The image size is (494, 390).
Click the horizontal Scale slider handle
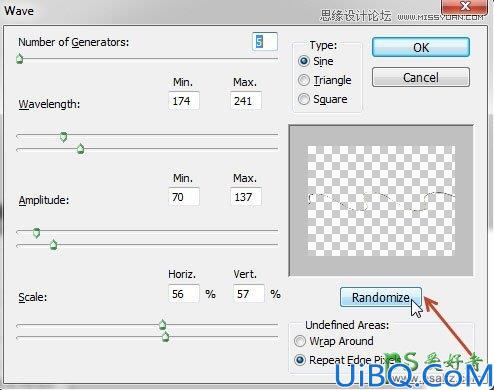coord(162,324)
